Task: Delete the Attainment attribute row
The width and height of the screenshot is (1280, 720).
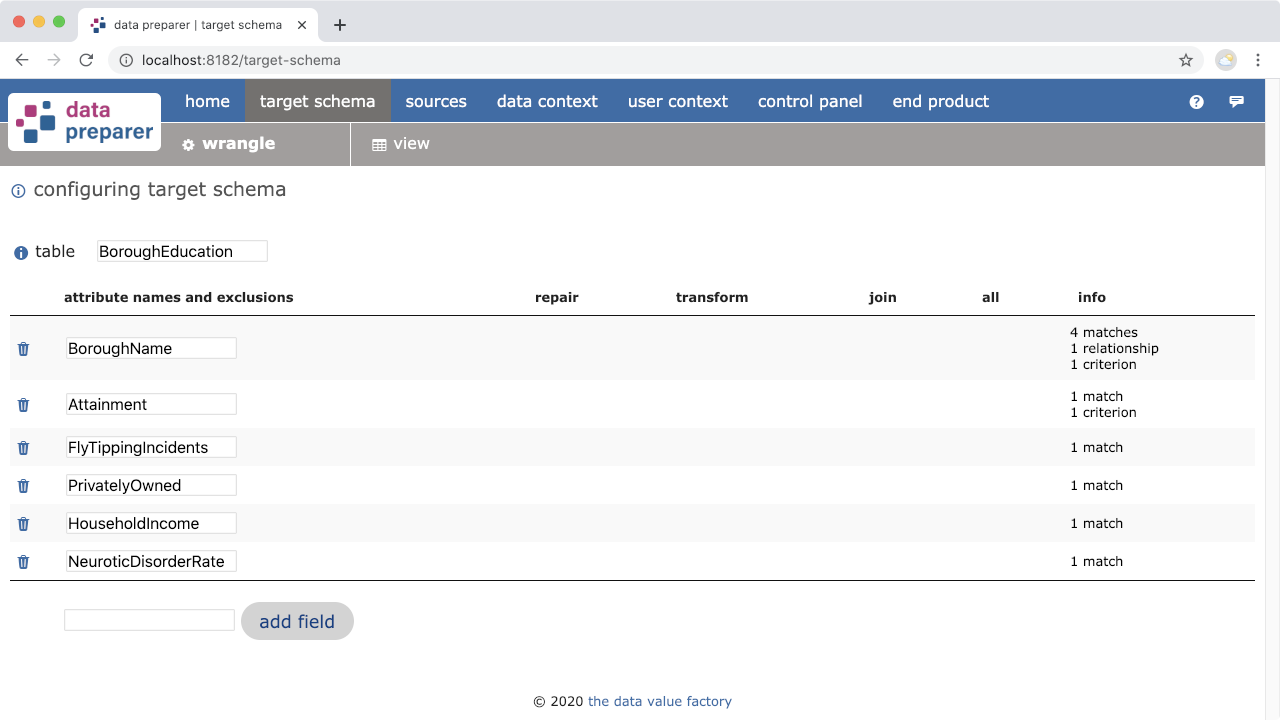Action: coord(23,405)
